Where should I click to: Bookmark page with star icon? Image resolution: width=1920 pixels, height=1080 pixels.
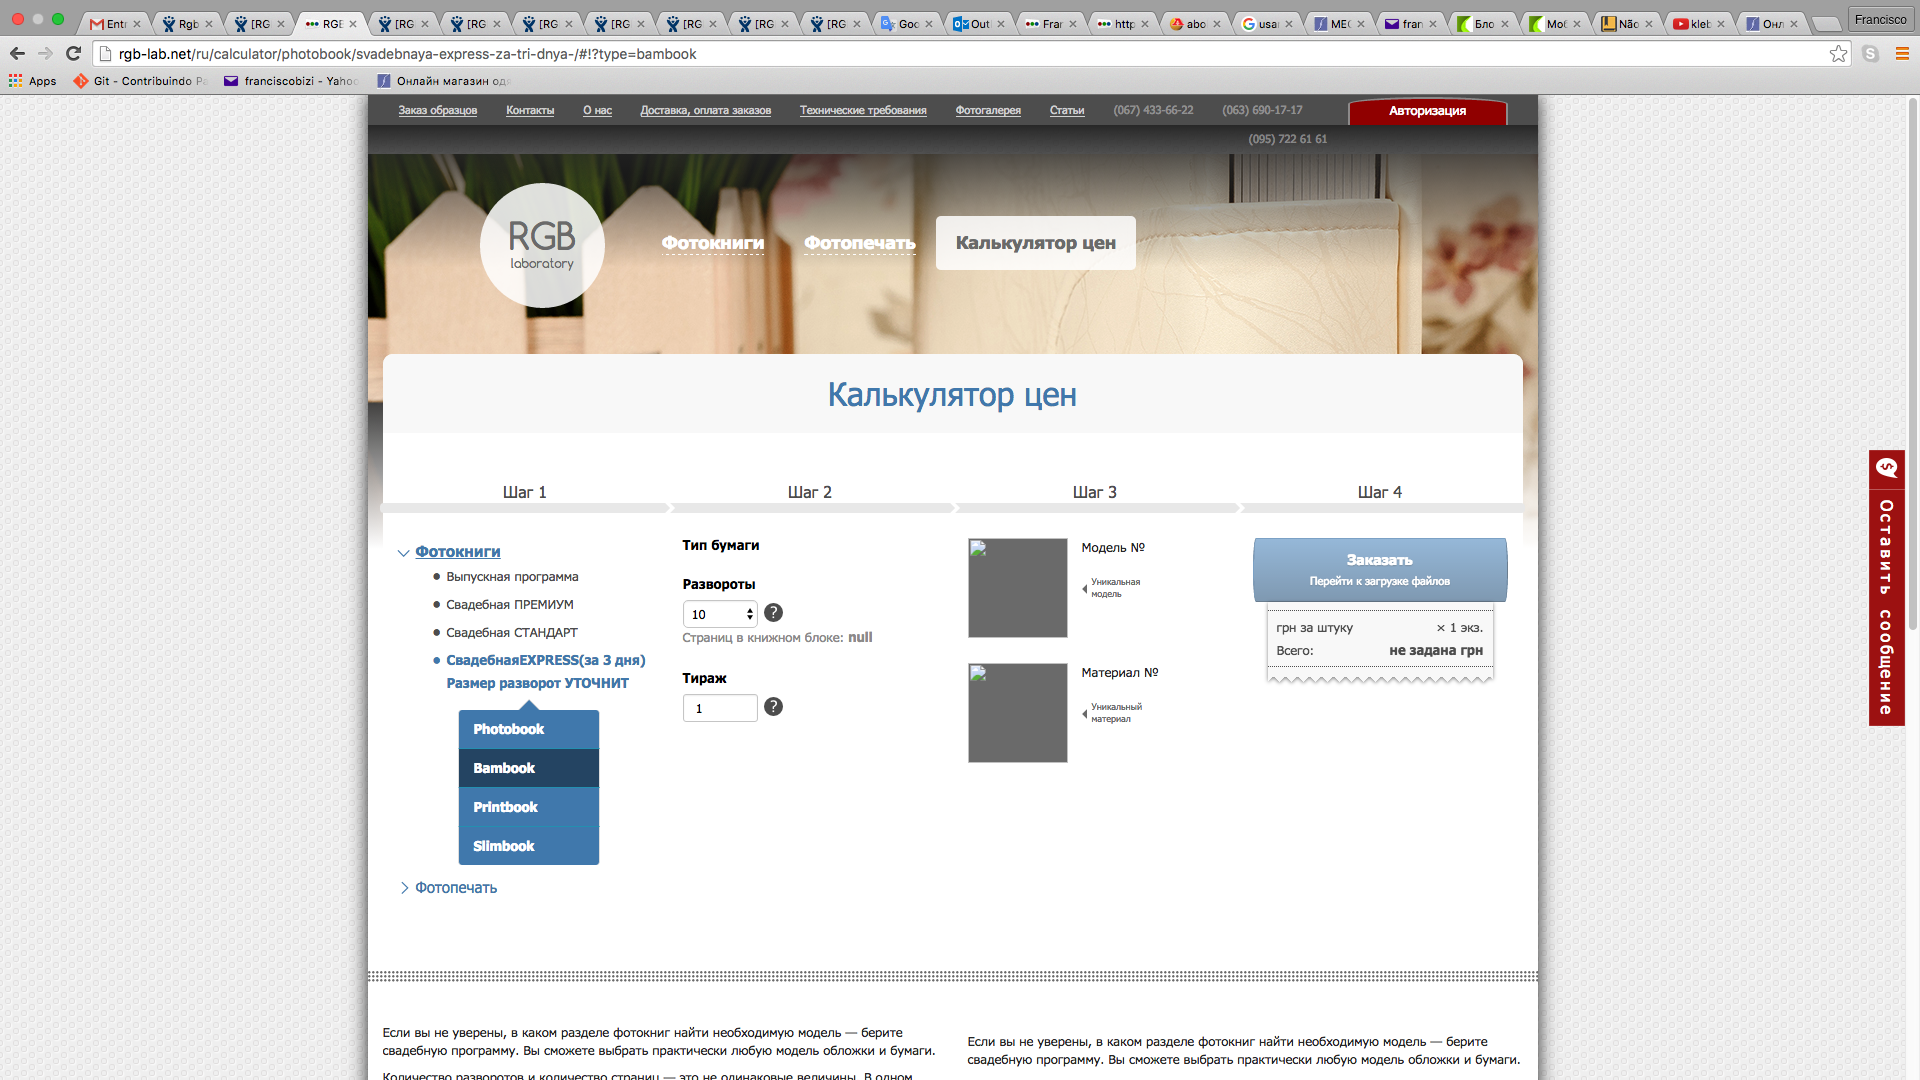(x=1838, y=54)
